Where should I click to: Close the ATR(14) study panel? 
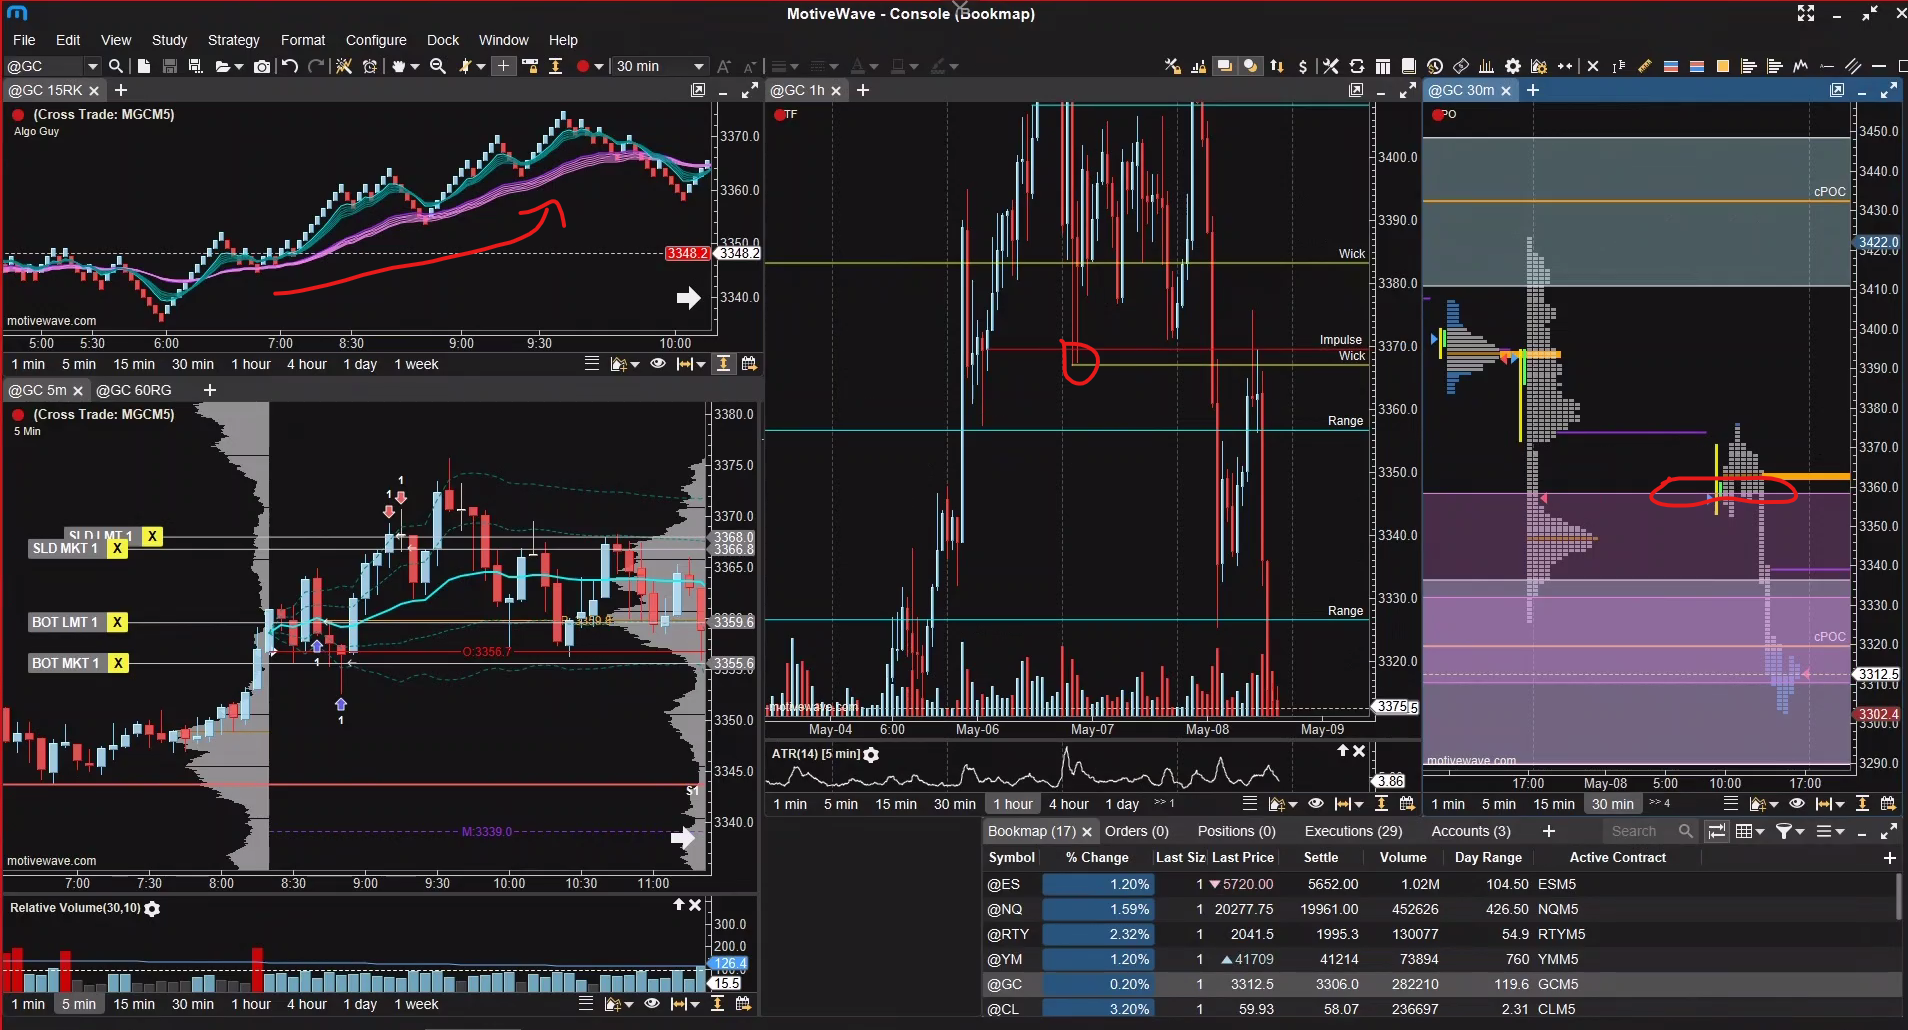(1359, 751)
